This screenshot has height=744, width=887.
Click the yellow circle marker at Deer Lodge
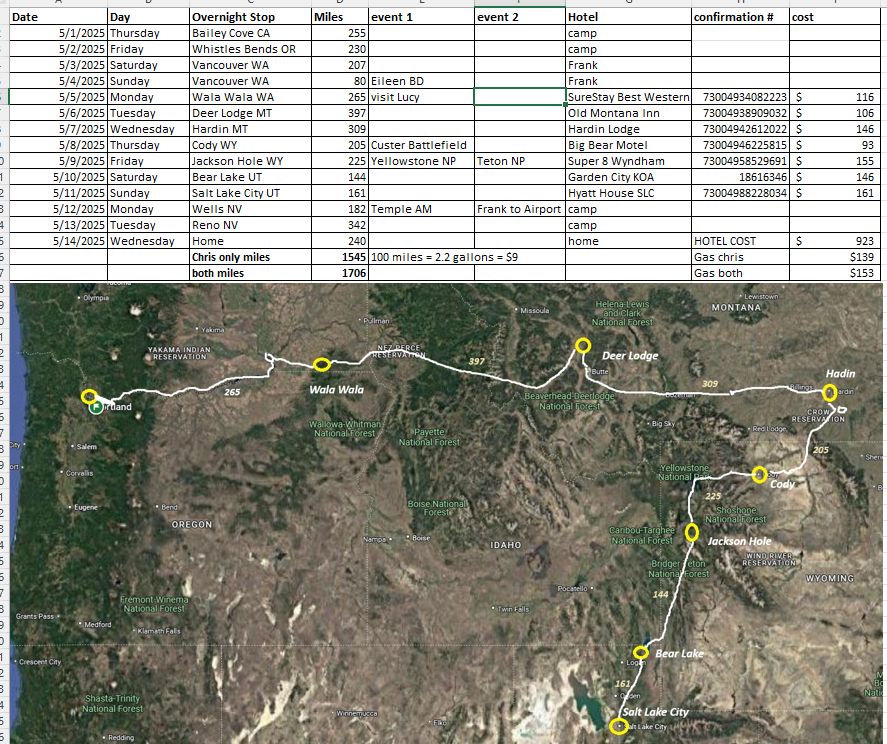click(x=583, y=346)
